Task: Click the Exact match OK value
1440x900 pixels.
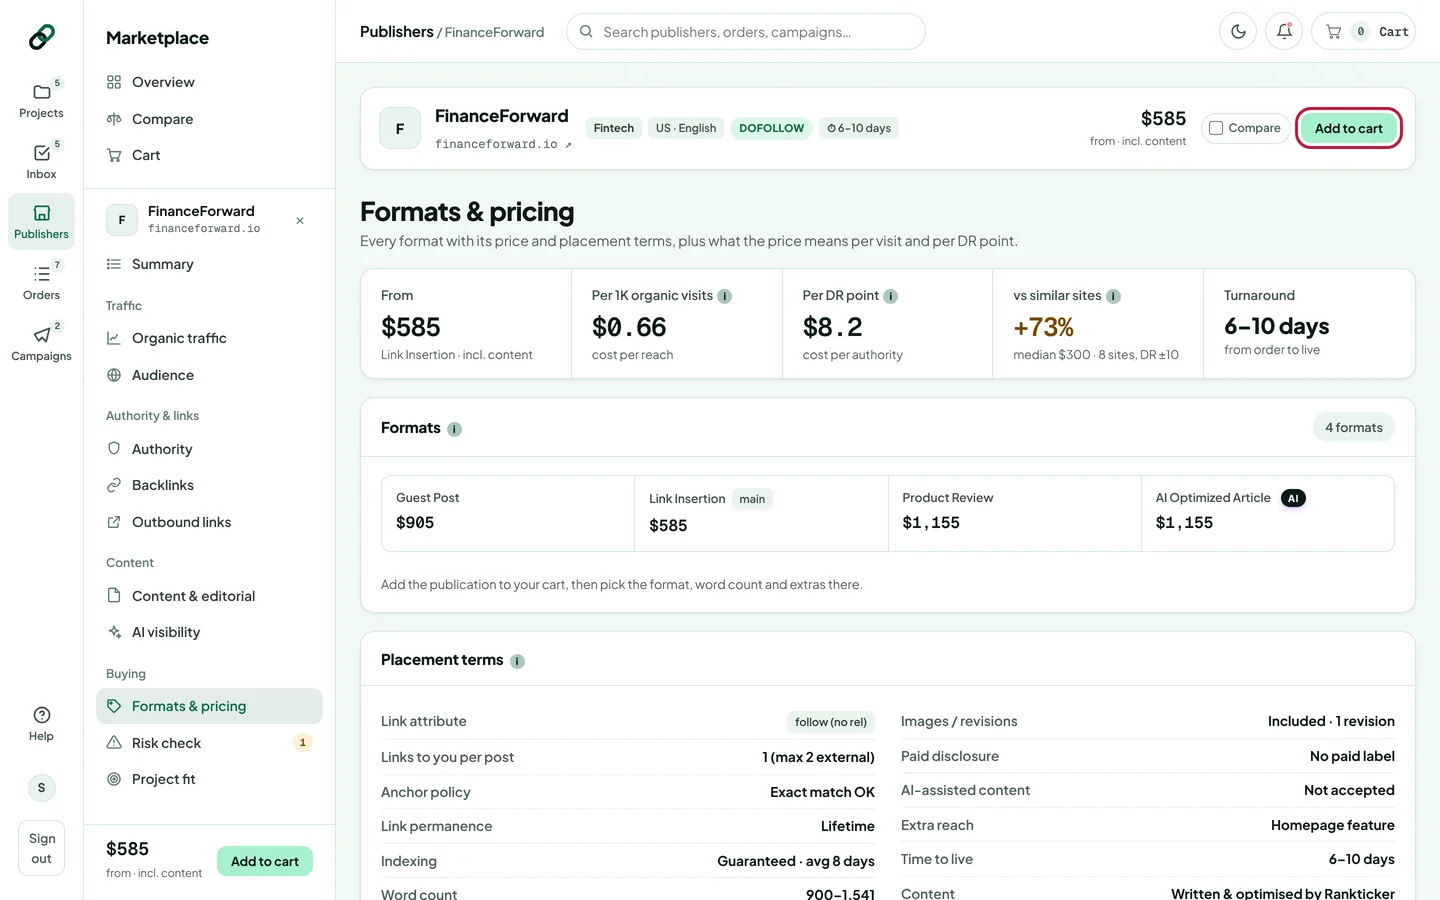Action: (822, 792)
